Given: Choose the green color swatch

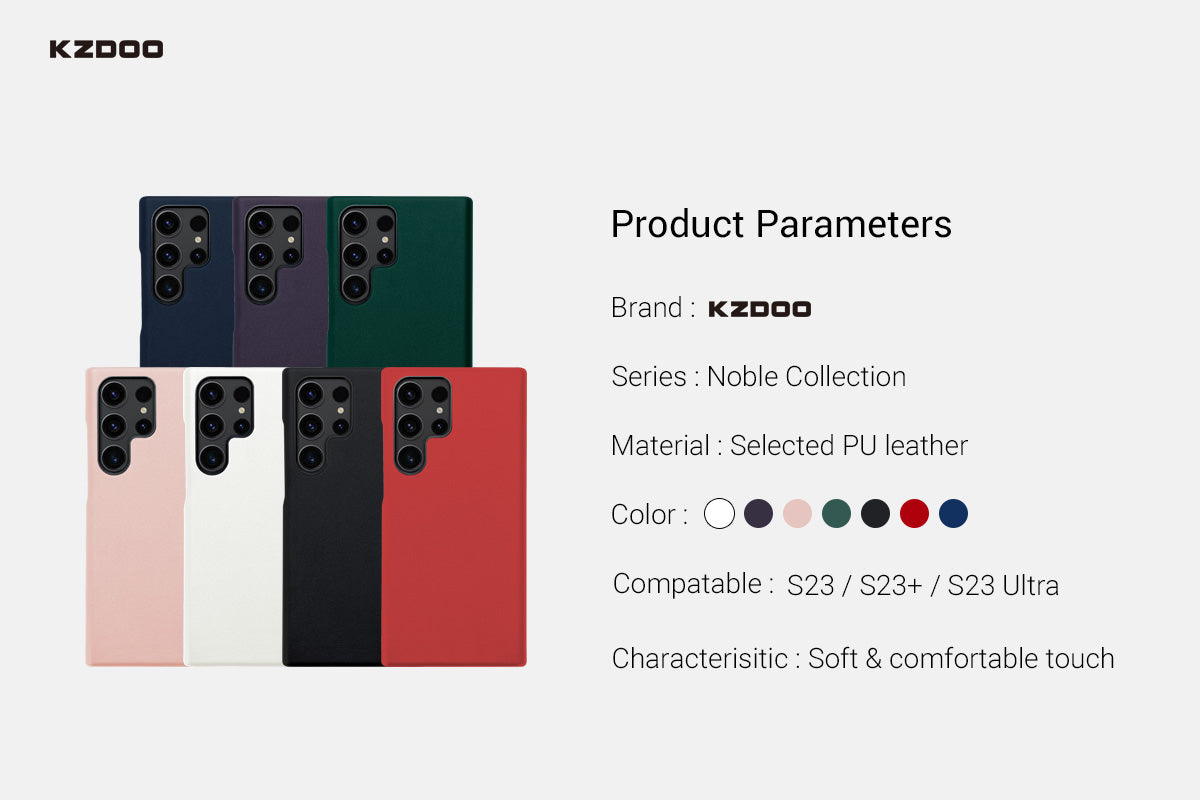Looking at the screenshot, I should click(836, 514).
